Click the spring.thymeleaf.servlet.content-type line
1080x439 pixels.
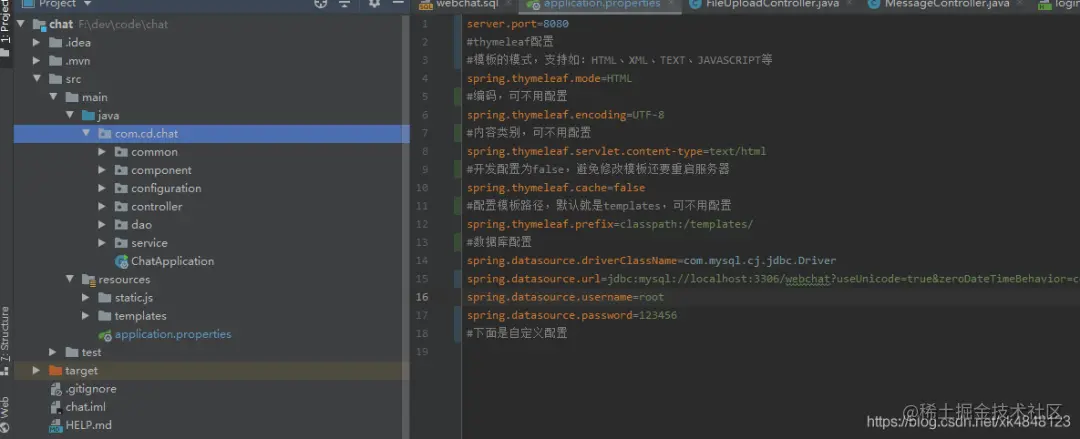click(616, 151)
